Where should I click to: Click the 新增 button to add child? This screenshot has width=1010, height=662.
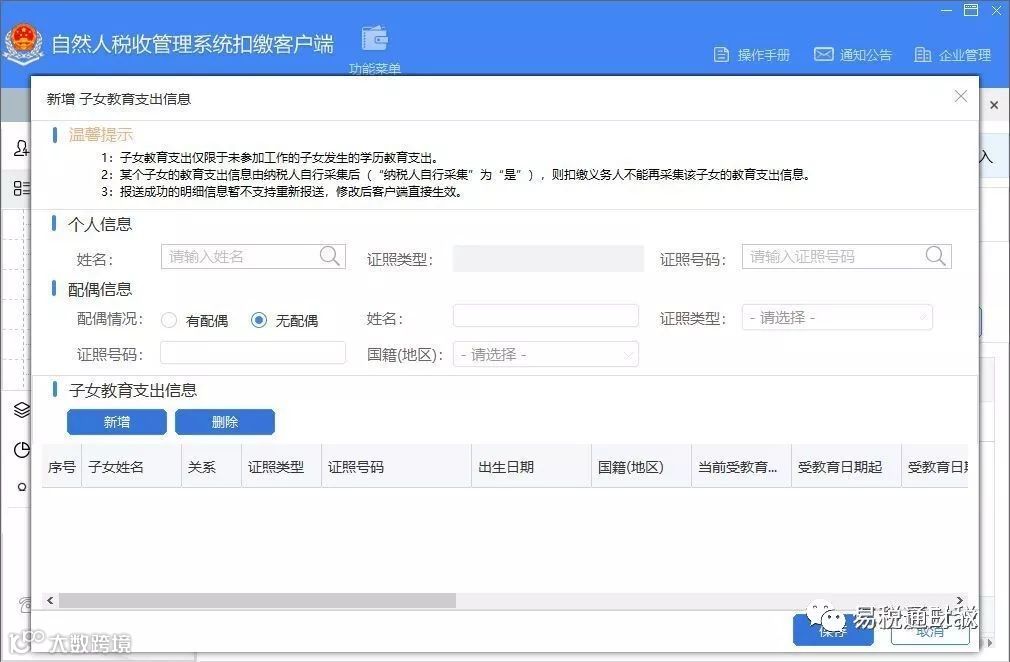[117, 422]
